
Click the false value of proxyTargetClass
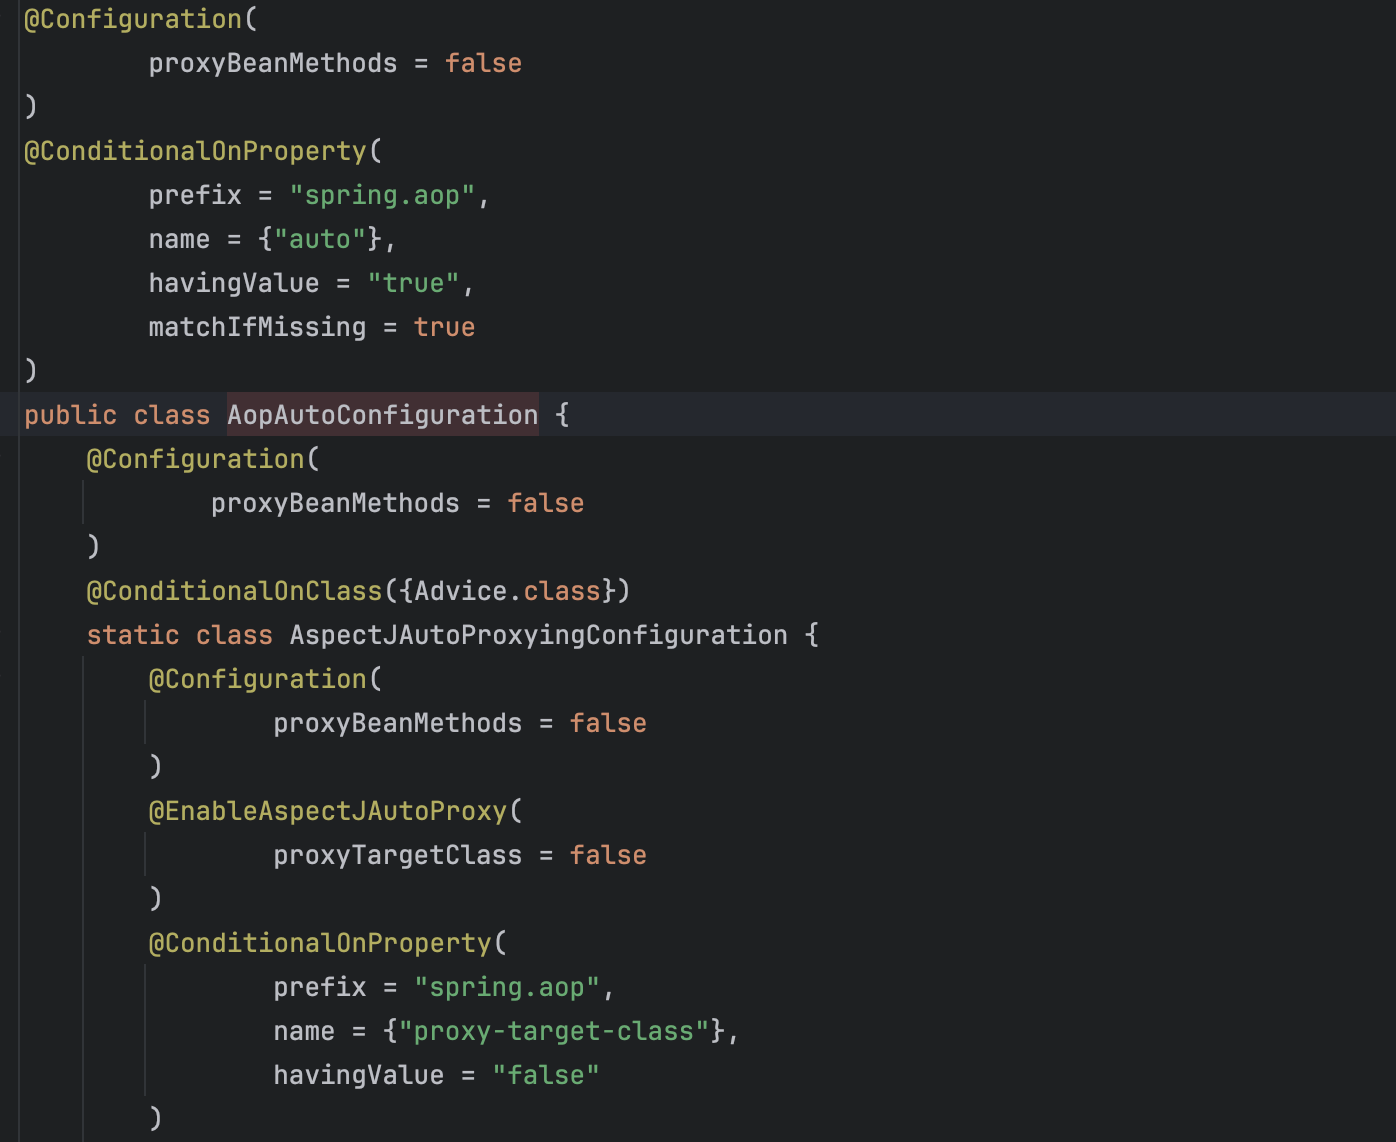pos(608,855)
